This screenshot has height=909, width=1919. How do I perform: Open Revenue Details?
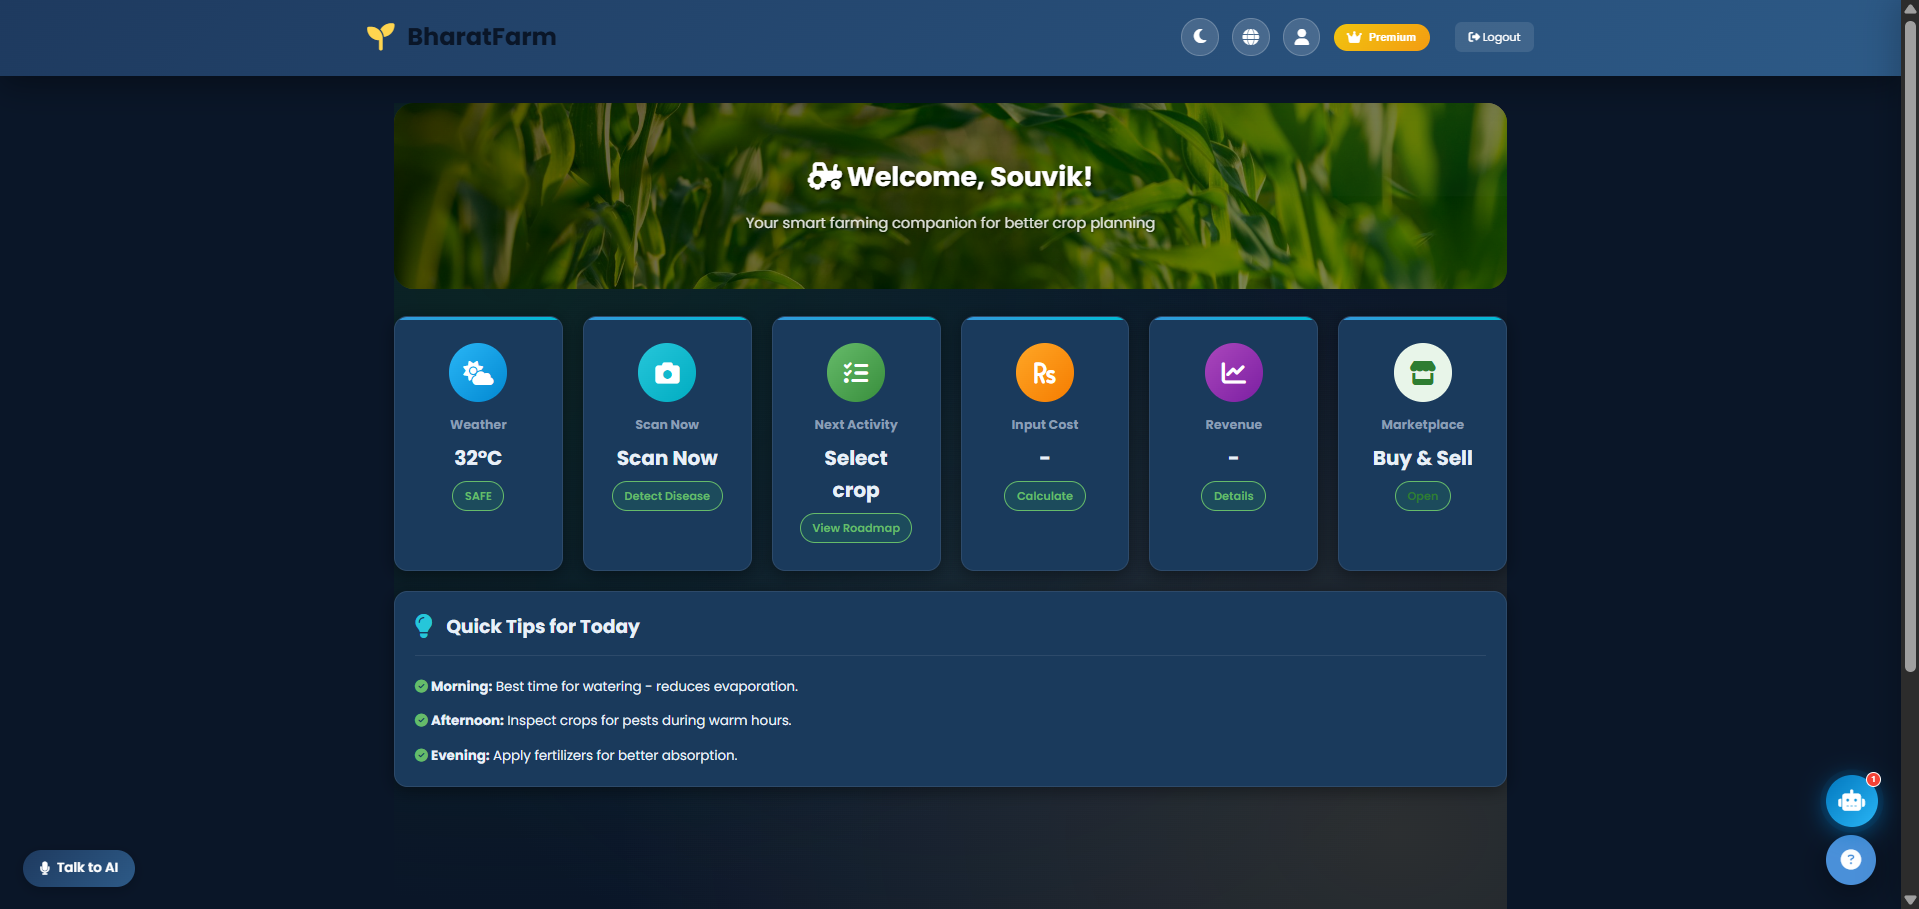[1233, 496]
